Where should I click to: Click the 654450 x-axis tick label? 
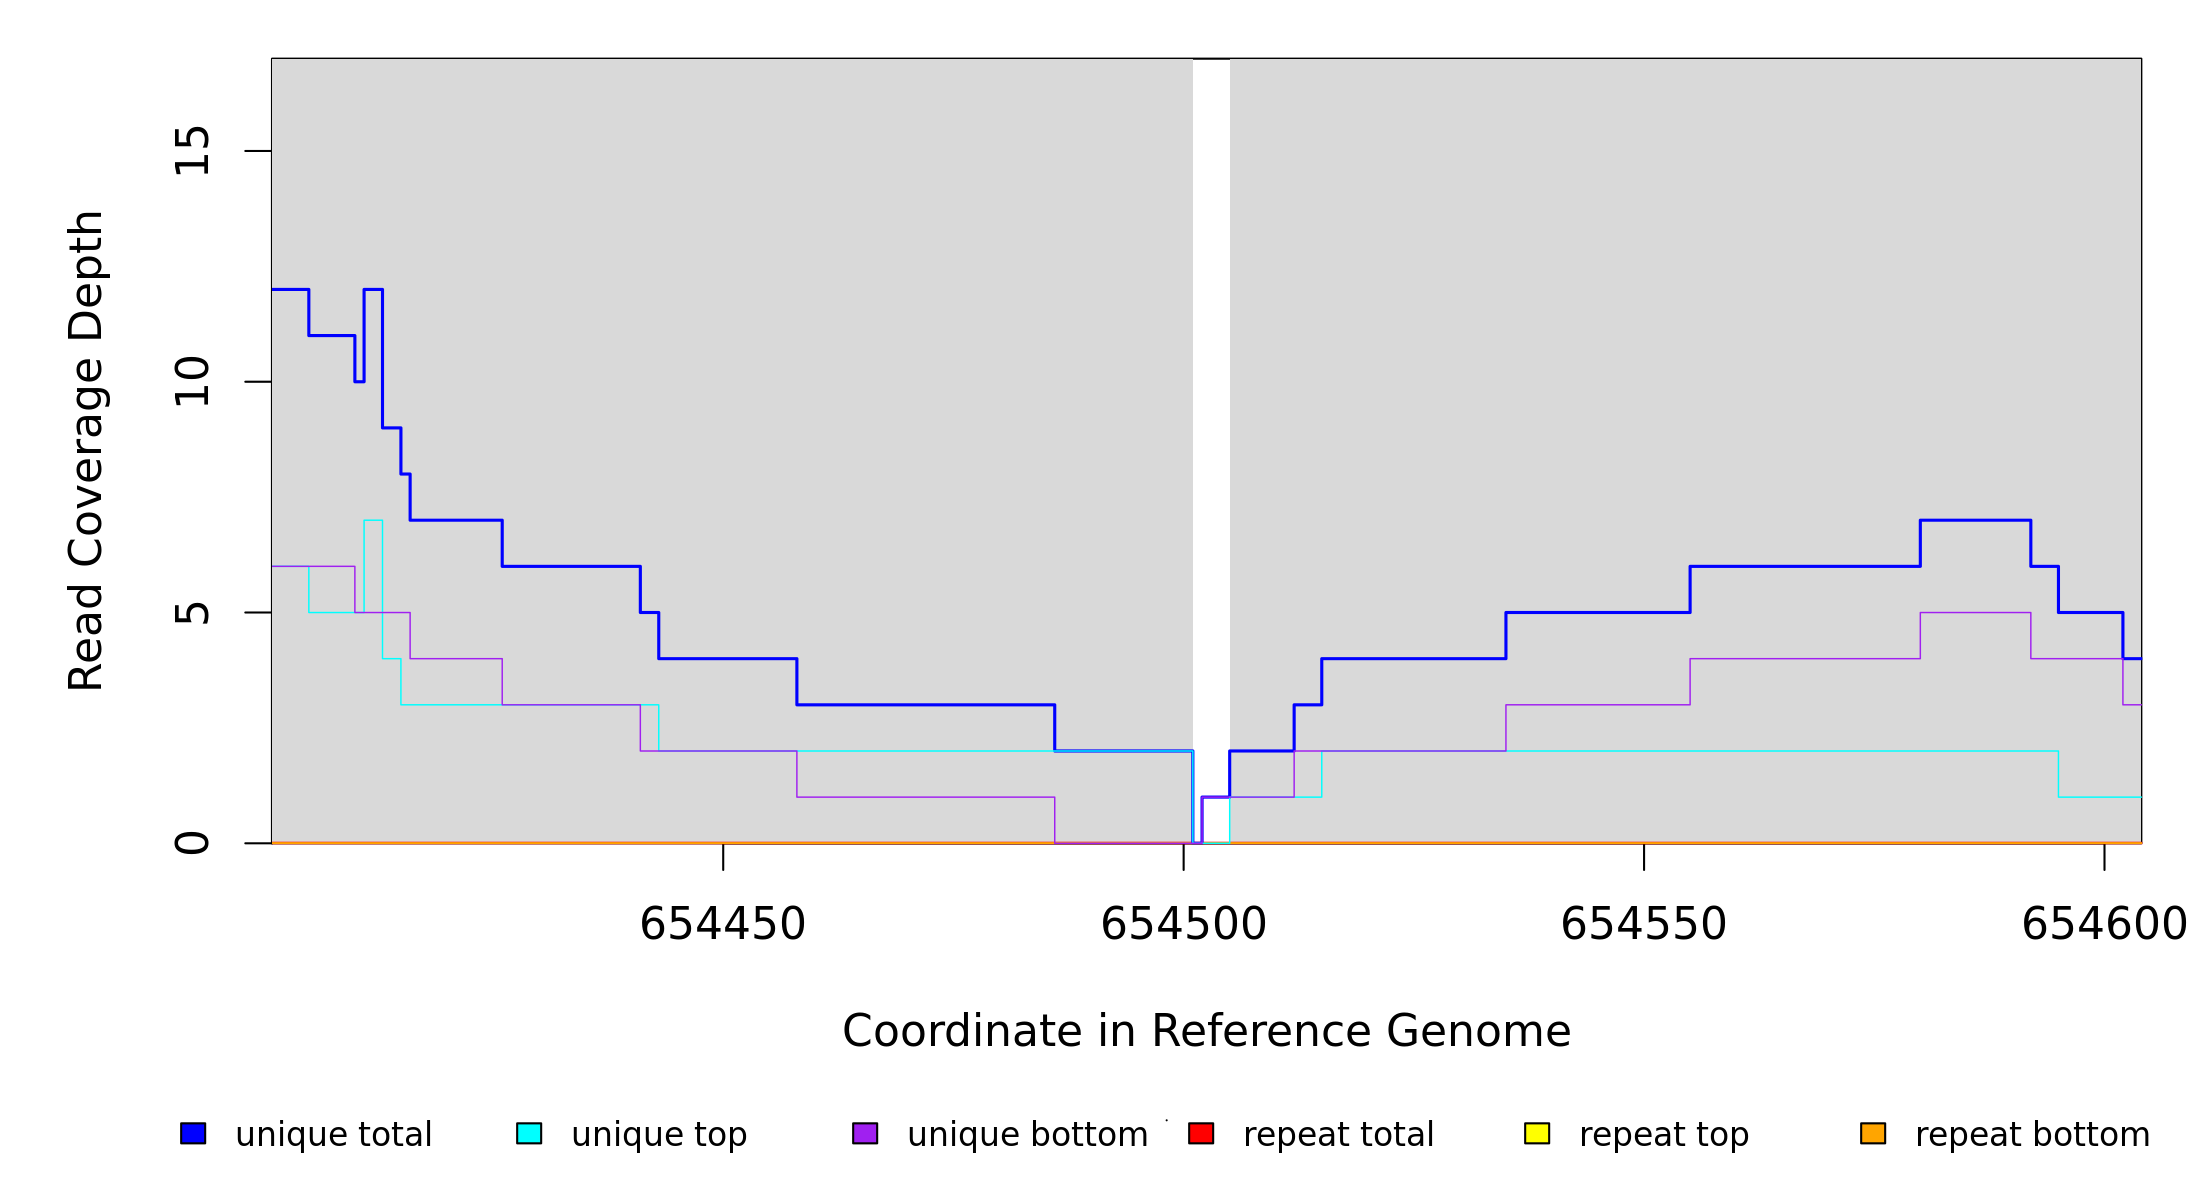tap(722, 925)
